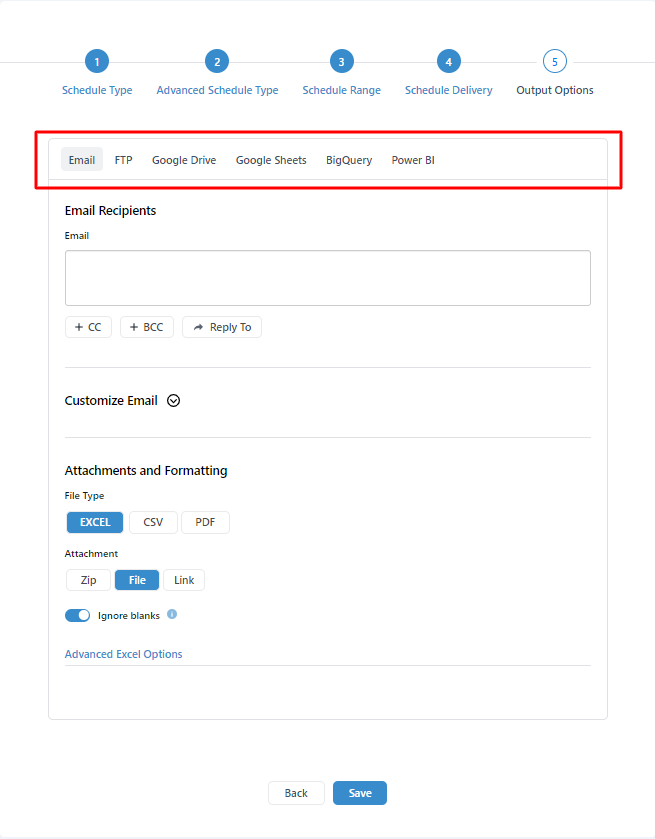The image size is (655, 839).
Task: Go to step 1 Schedule Type circle
Action: [97, 62]
